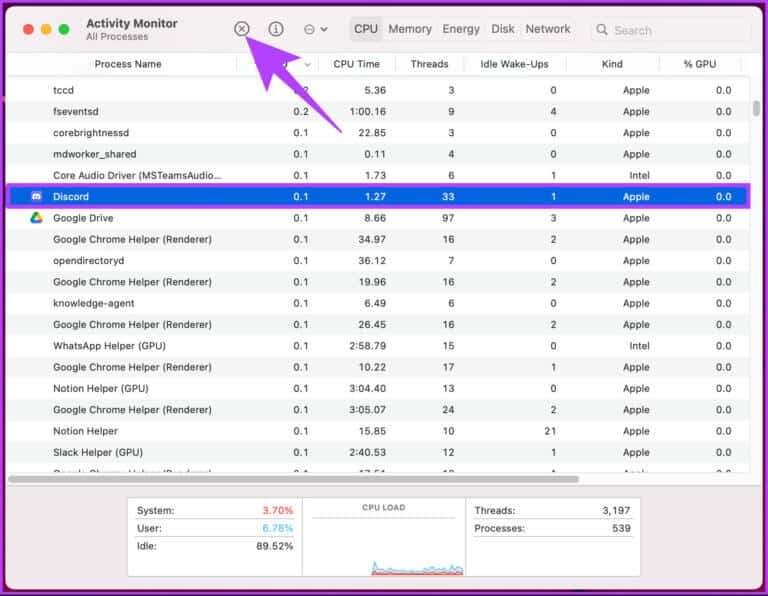The image size is (768, 596).
Task: Toggle the % CPU sort direction chevron
Action: click(308, 65)
